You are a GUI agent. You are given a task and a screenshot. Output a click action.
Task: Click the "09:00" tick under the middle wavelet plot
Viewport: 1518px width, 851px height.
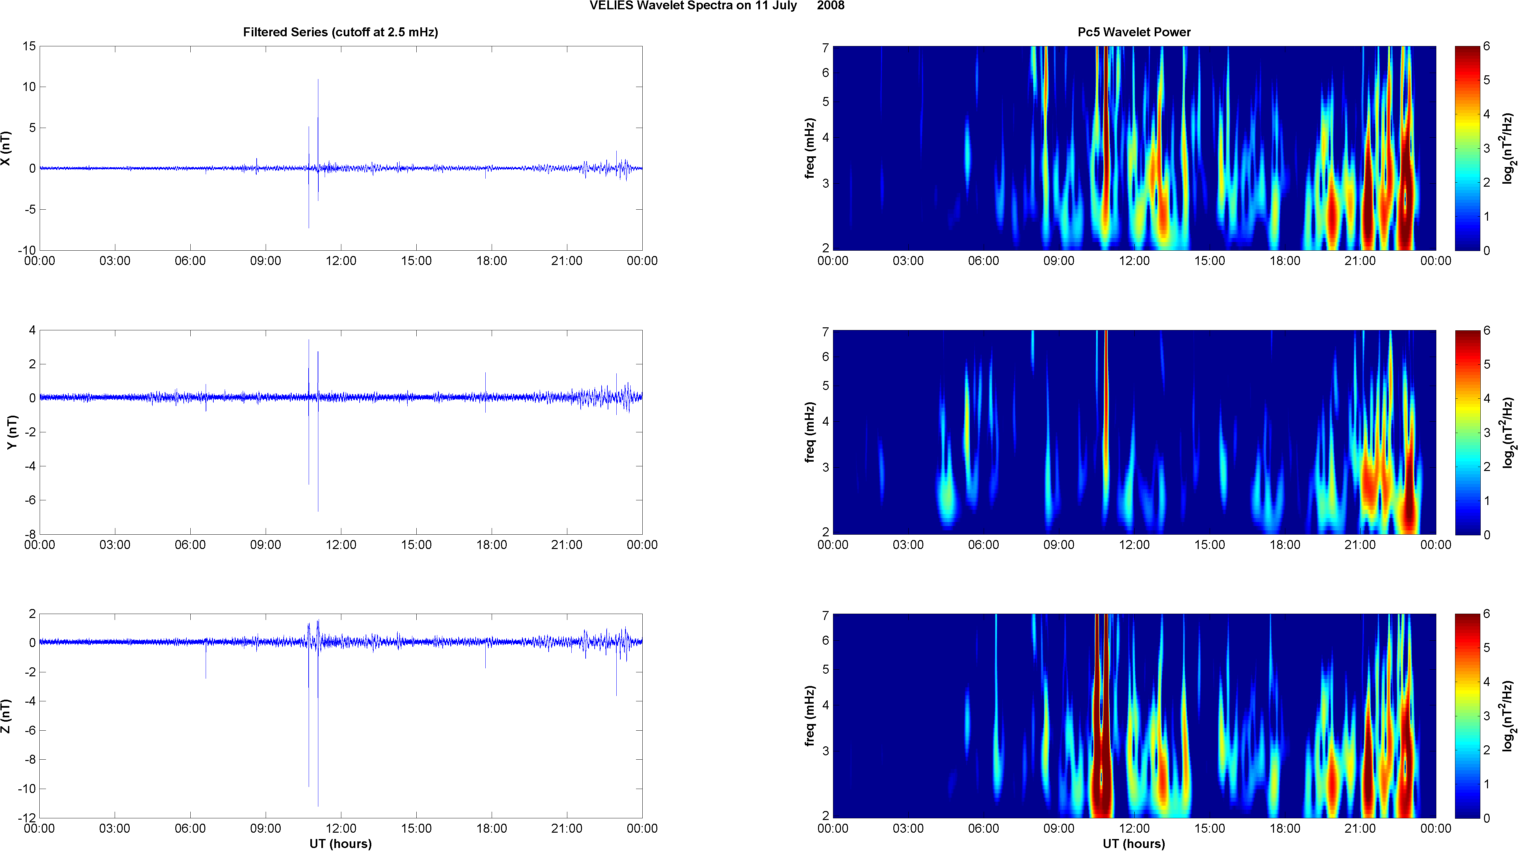(1059, 545)
